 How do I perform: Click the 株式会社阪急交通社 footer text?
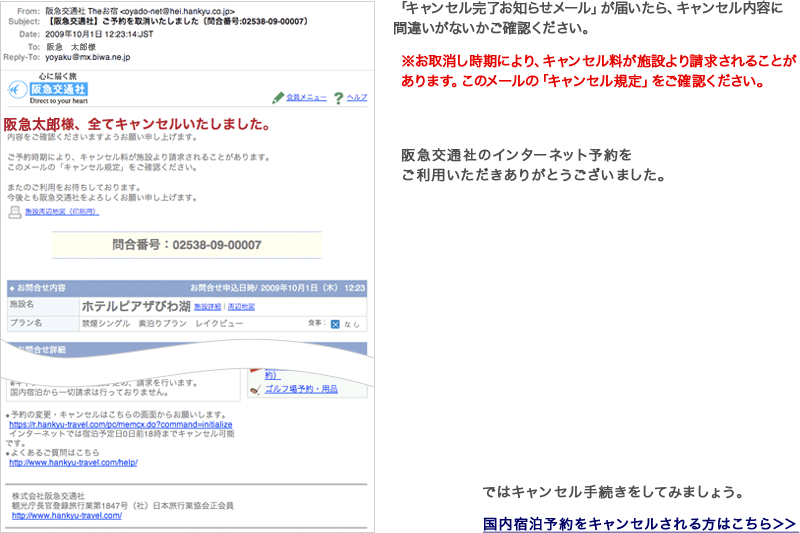click(x=48, y=496)
